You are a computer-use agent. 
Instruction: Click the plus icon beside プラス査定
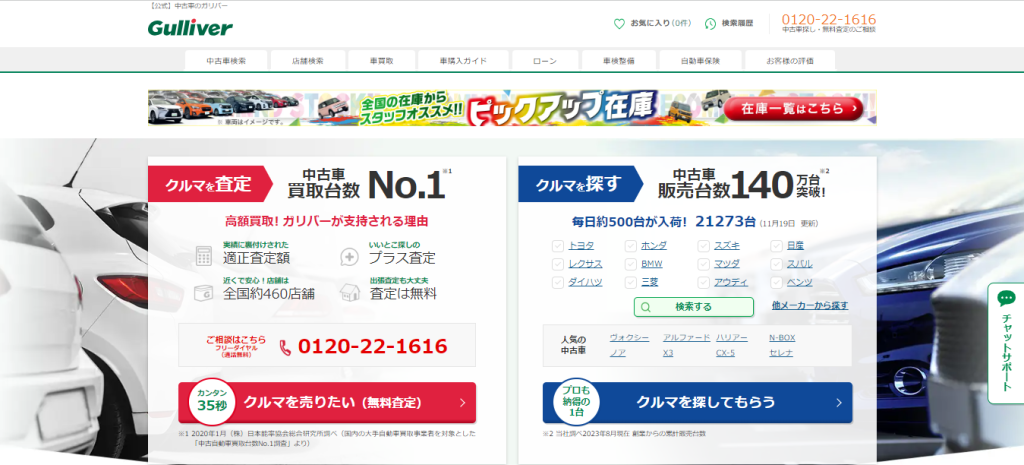click(x=350, y=256)
